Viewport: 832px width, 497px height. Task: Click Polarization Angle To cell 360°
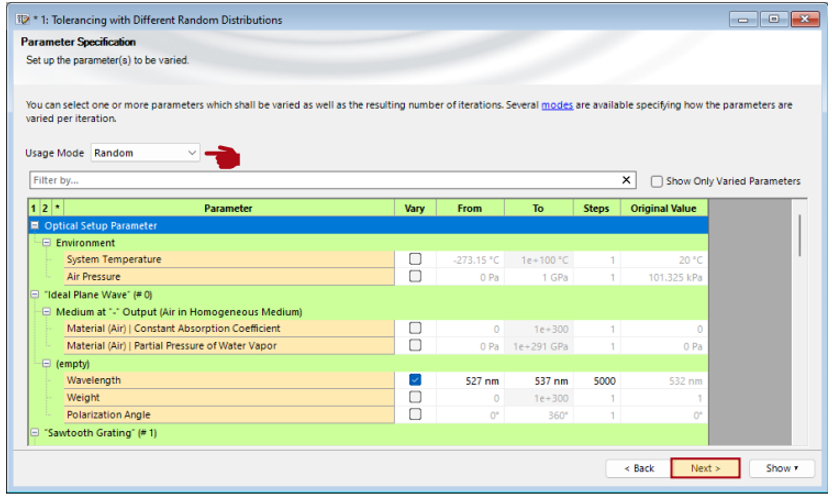(x=538, y=415)
